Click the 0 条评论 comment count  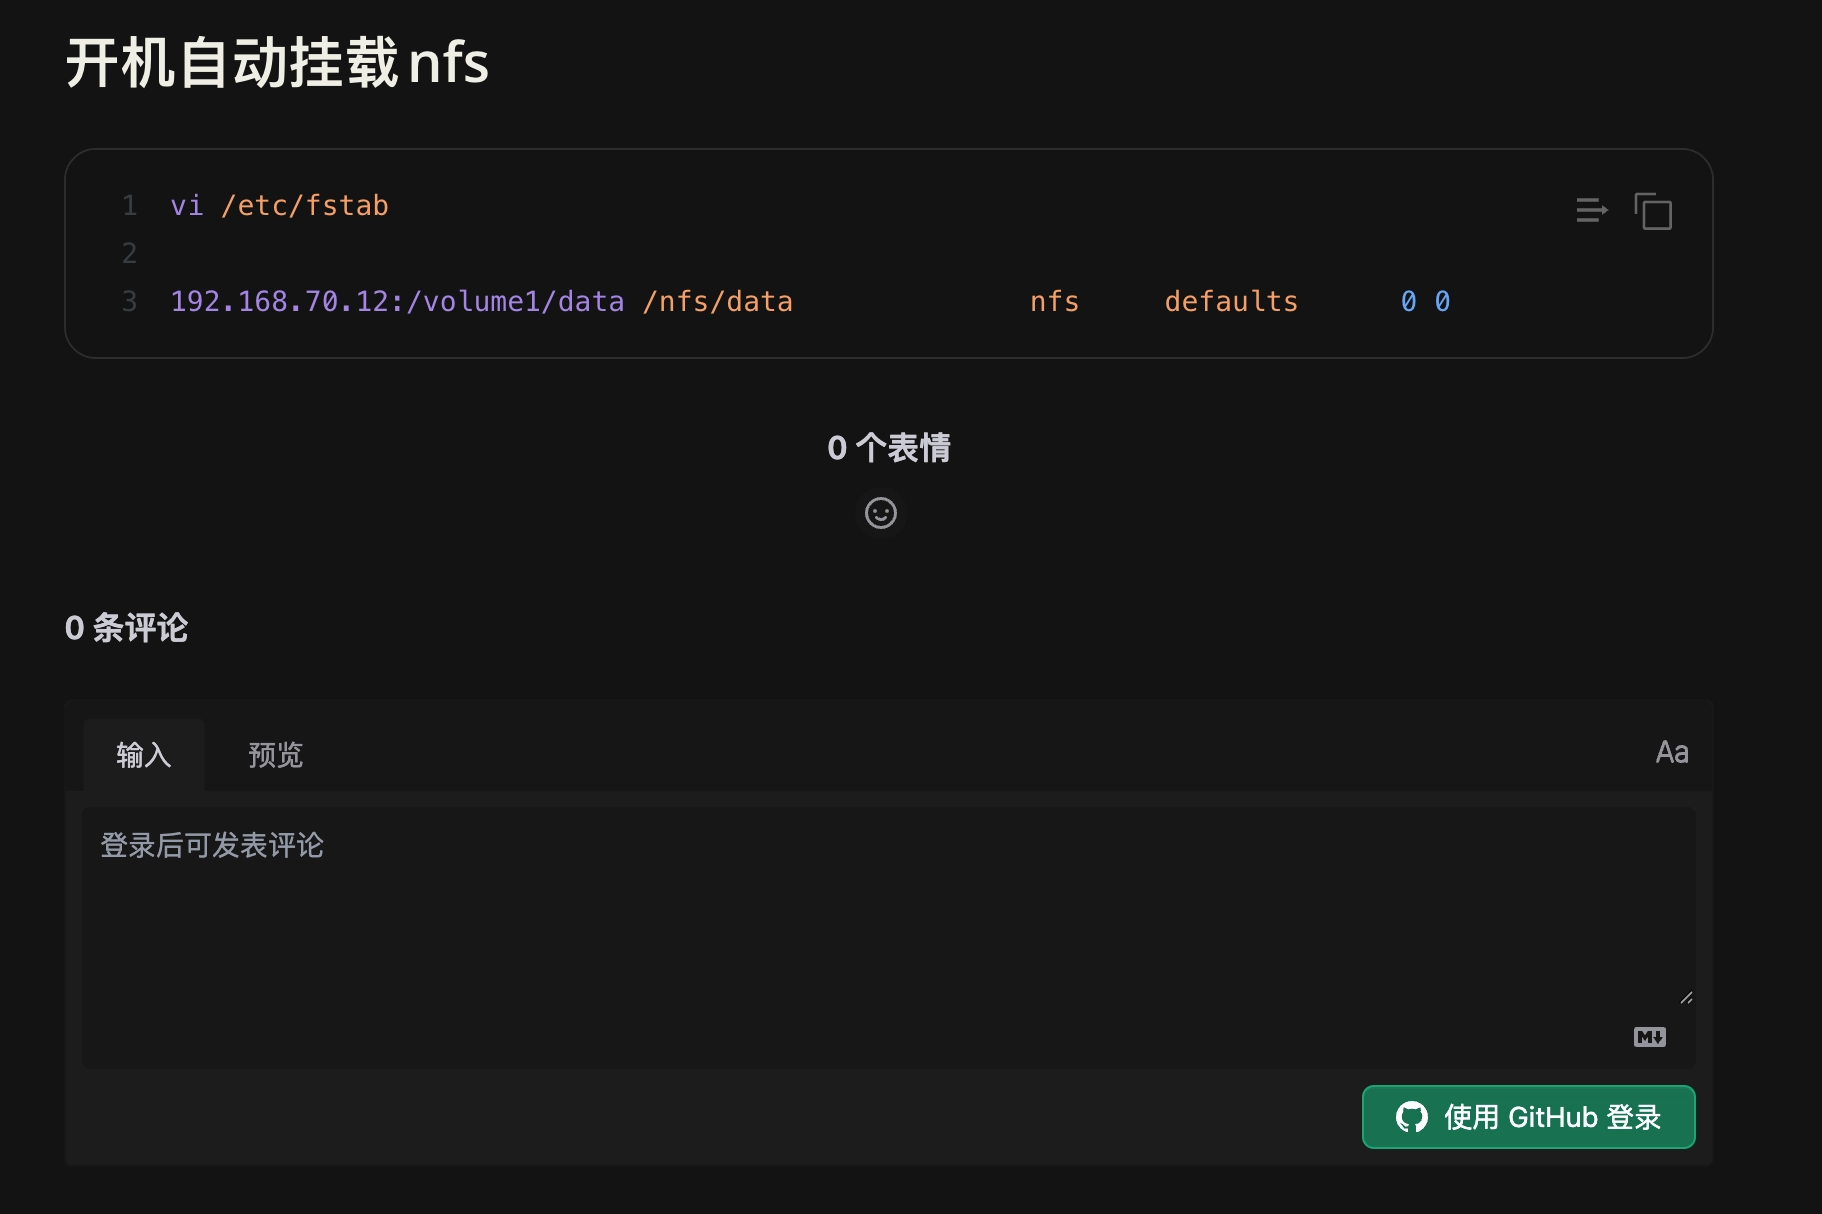[126, 628]
